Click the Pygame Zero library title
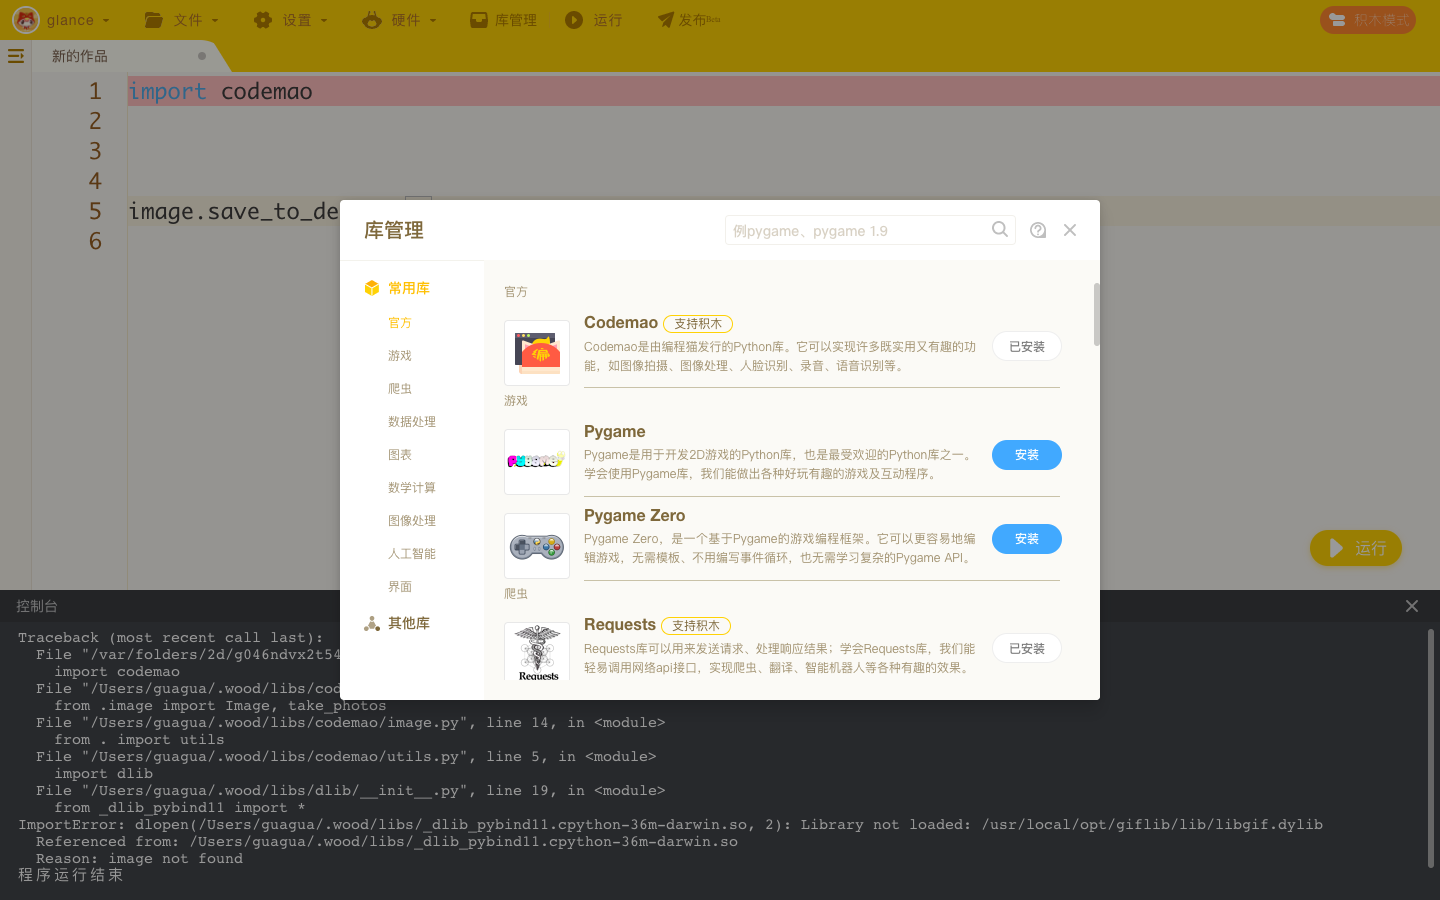1440x900 pixels. (x=635, y=516)
